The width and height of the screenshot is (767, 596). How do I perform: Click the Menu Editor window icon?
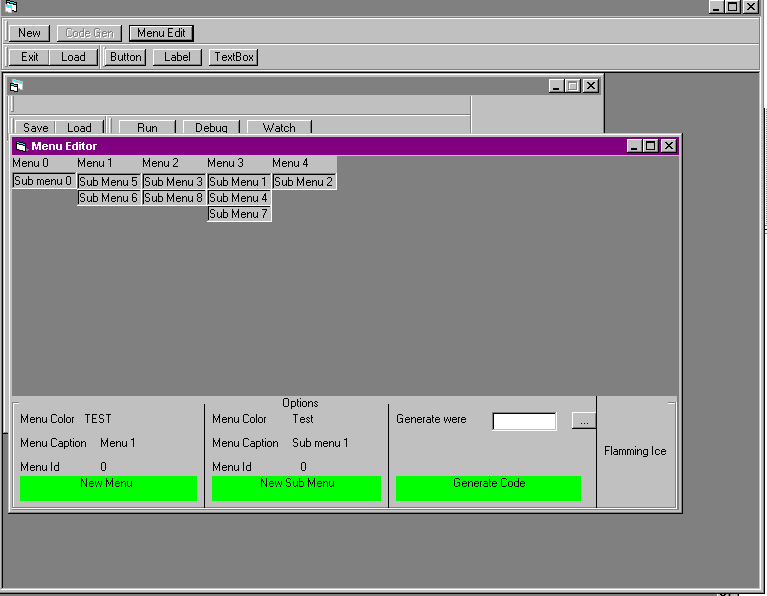tap(21, 146)
